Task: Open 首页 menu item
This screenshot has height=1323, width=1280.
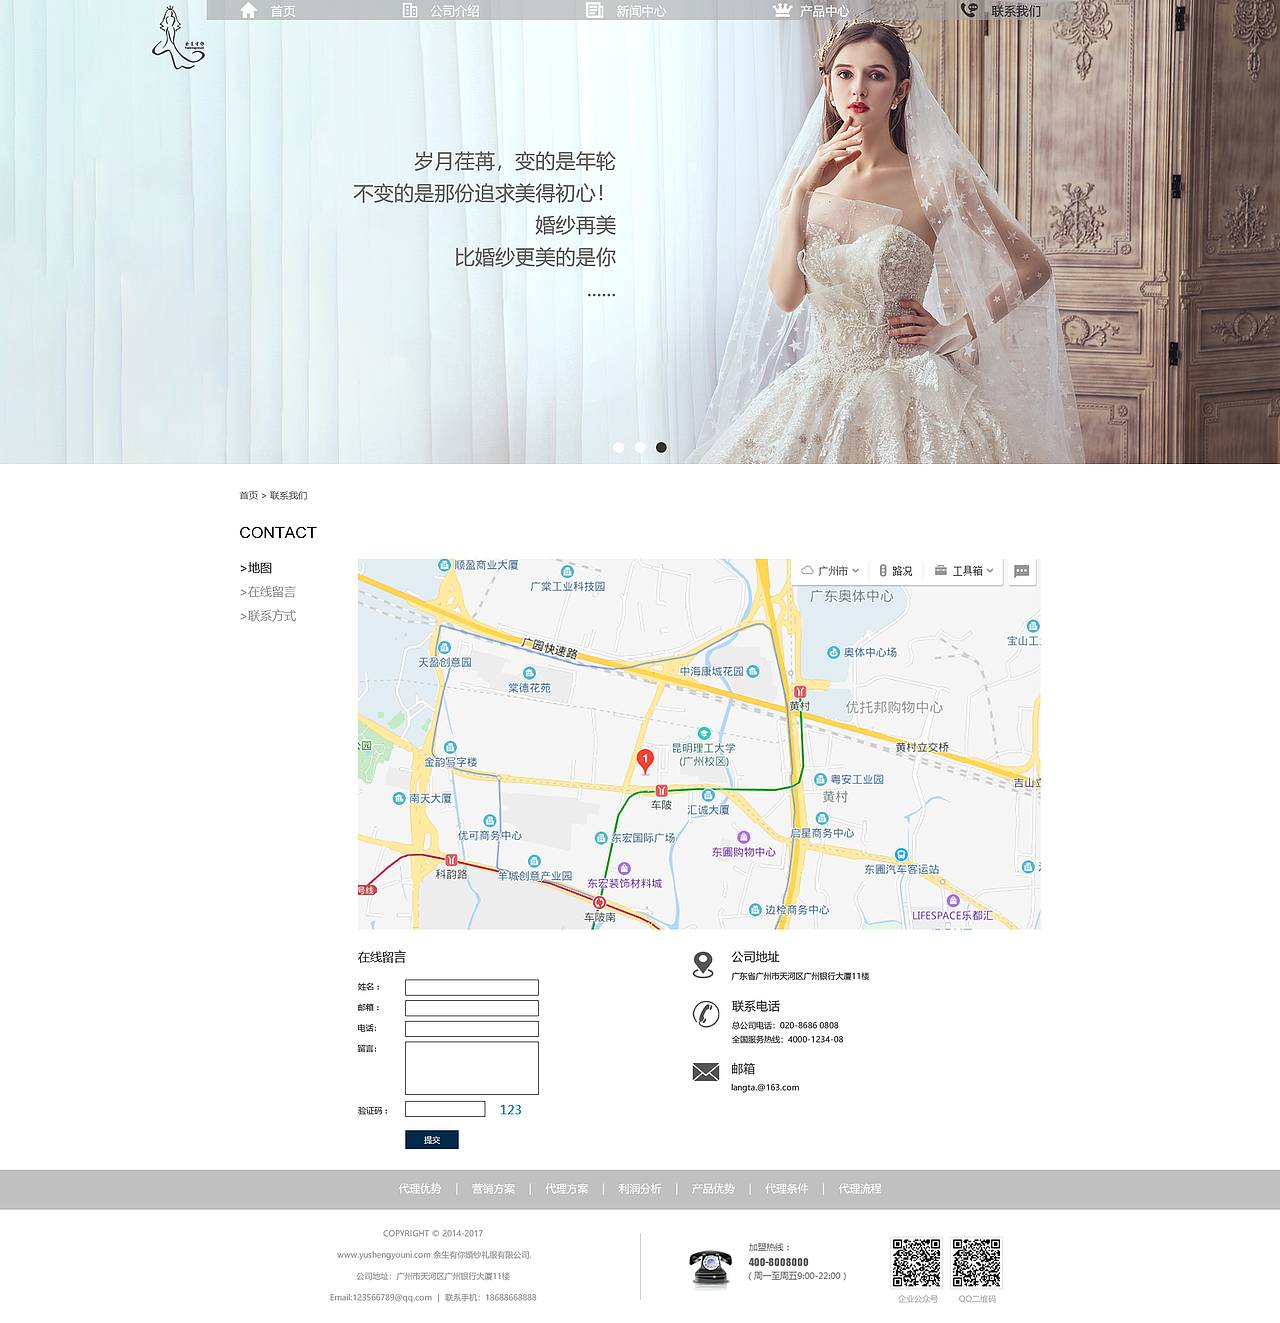Action: tap(283, 11)
